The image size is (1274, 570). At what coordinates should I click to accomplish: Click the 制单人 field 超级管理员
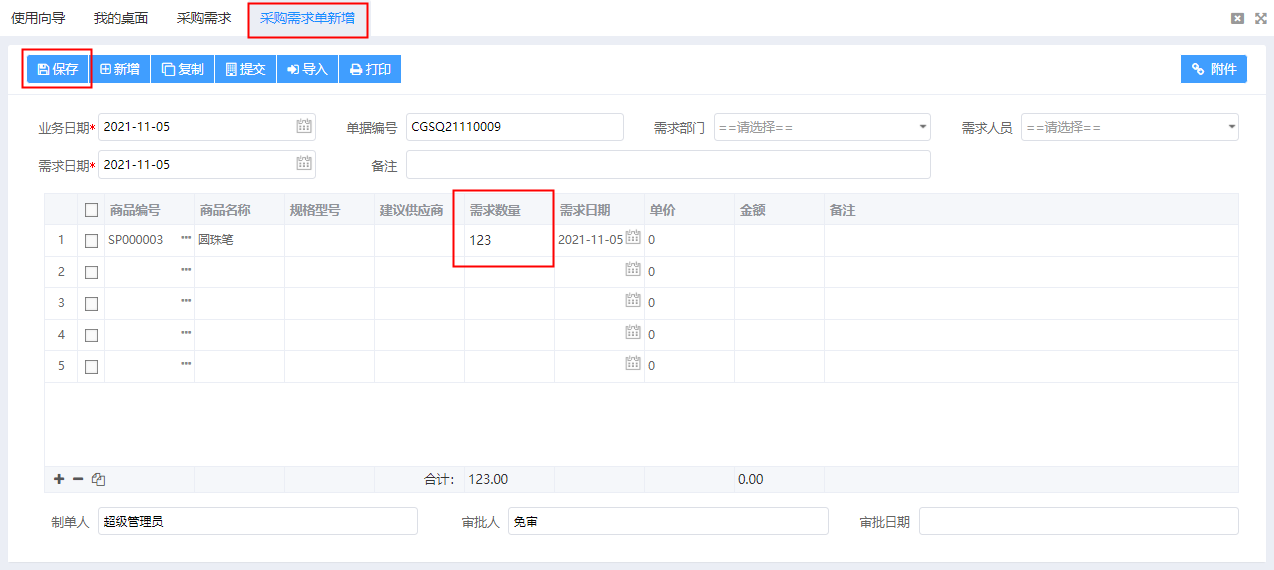pyautogui.click(x=257, y=521)
